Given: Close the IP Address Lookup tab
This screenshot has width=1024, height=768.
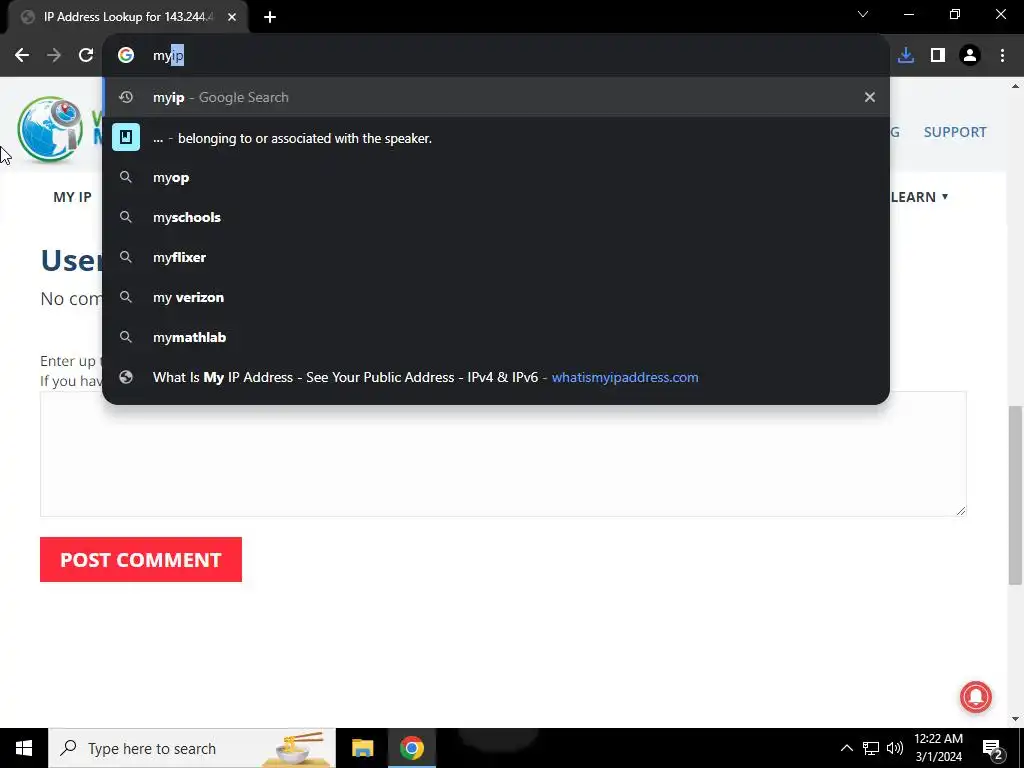Looking at the screenshot, I should (232, 17).
